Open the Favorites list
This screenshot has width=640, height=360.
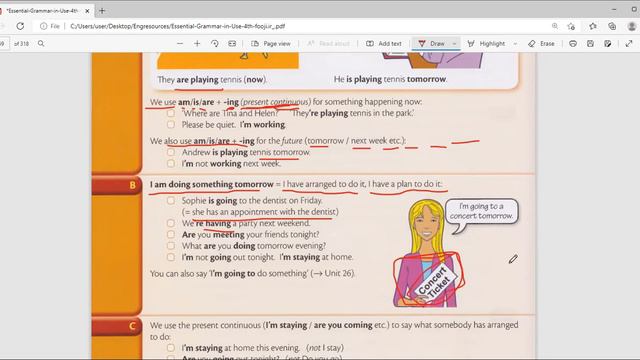(x=593, y=26)
